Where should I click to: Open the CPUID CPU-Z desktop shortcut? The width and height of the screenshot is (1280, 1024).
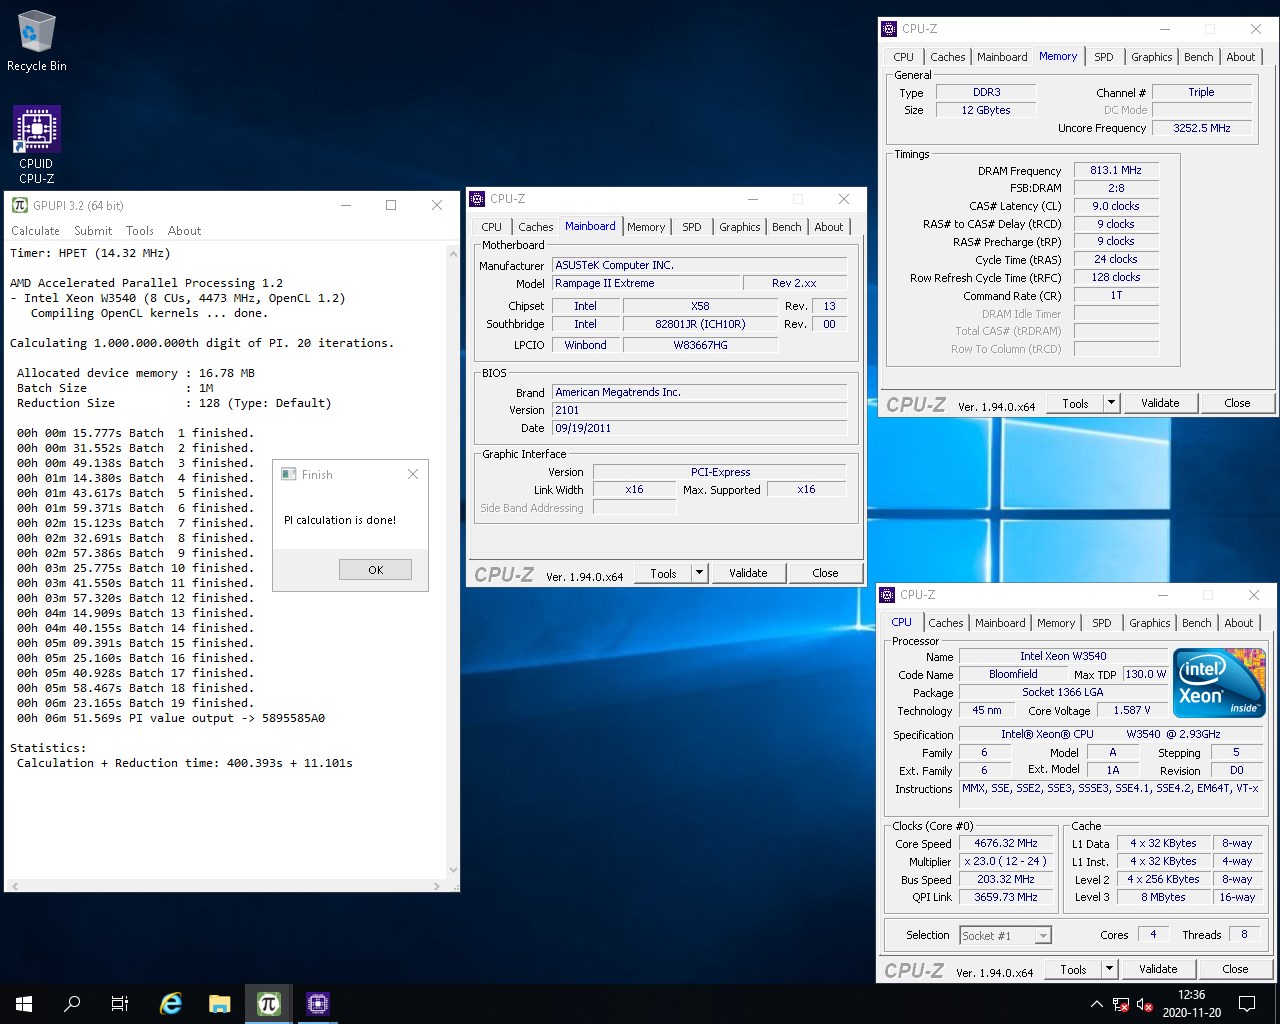point(36,145)
